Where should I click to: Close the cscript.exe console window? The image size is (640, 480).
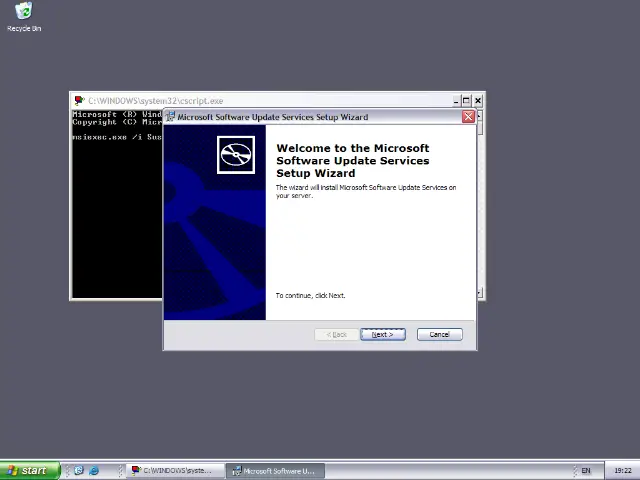click(x=478, y=100)
